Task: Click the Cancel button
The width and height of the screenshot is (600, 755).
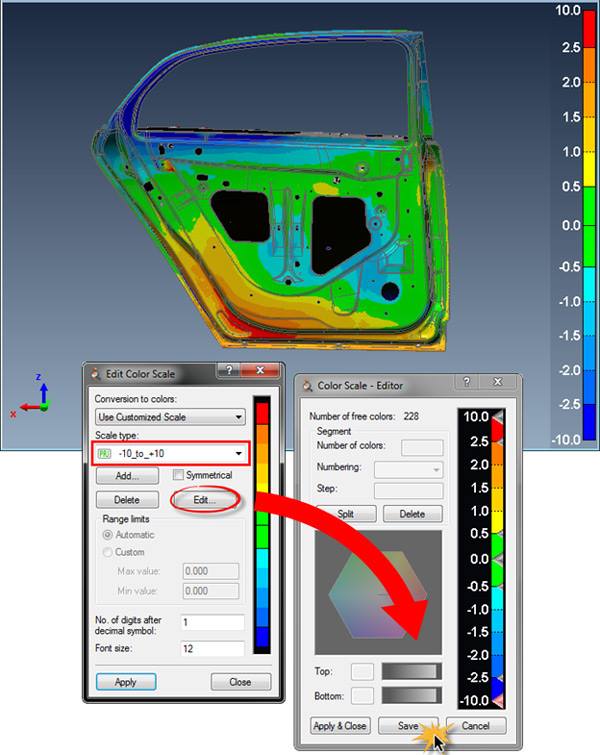Action: point(476,726)
